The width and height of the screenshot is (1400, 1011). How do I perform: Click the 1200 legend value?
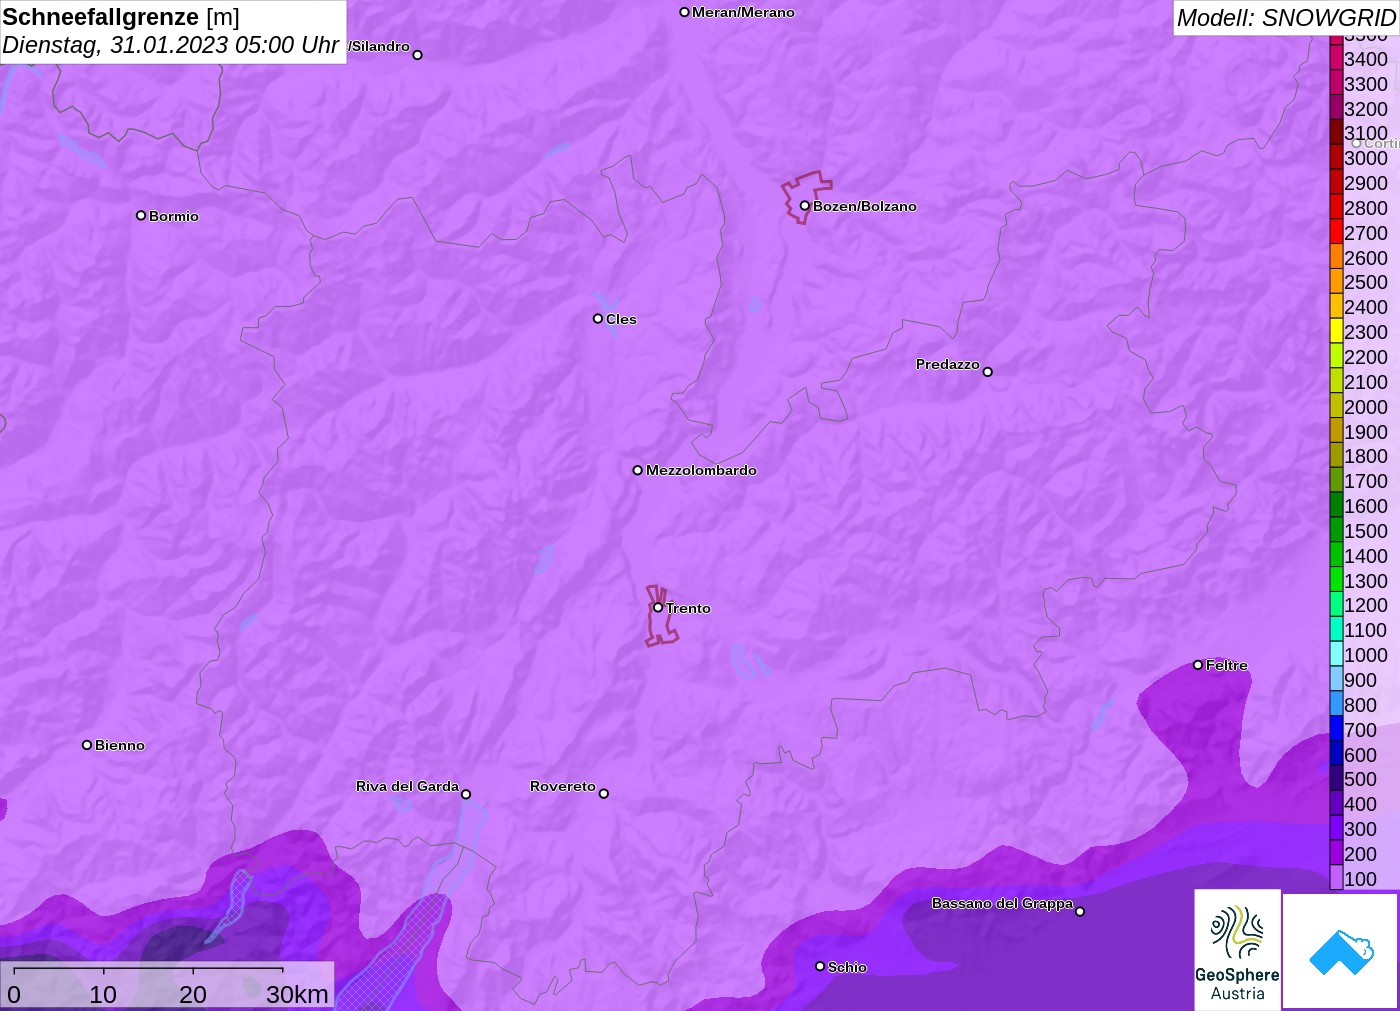(1366, 605)
